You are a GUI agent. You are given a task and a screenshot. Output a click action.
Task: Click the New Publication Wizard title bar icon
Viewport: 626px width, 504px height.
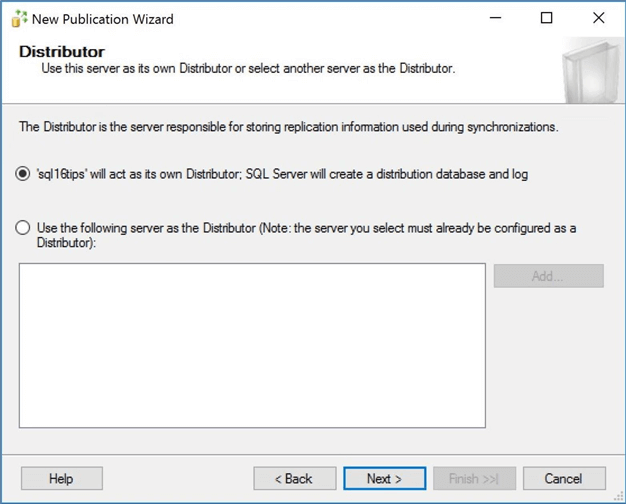[19, 18]
